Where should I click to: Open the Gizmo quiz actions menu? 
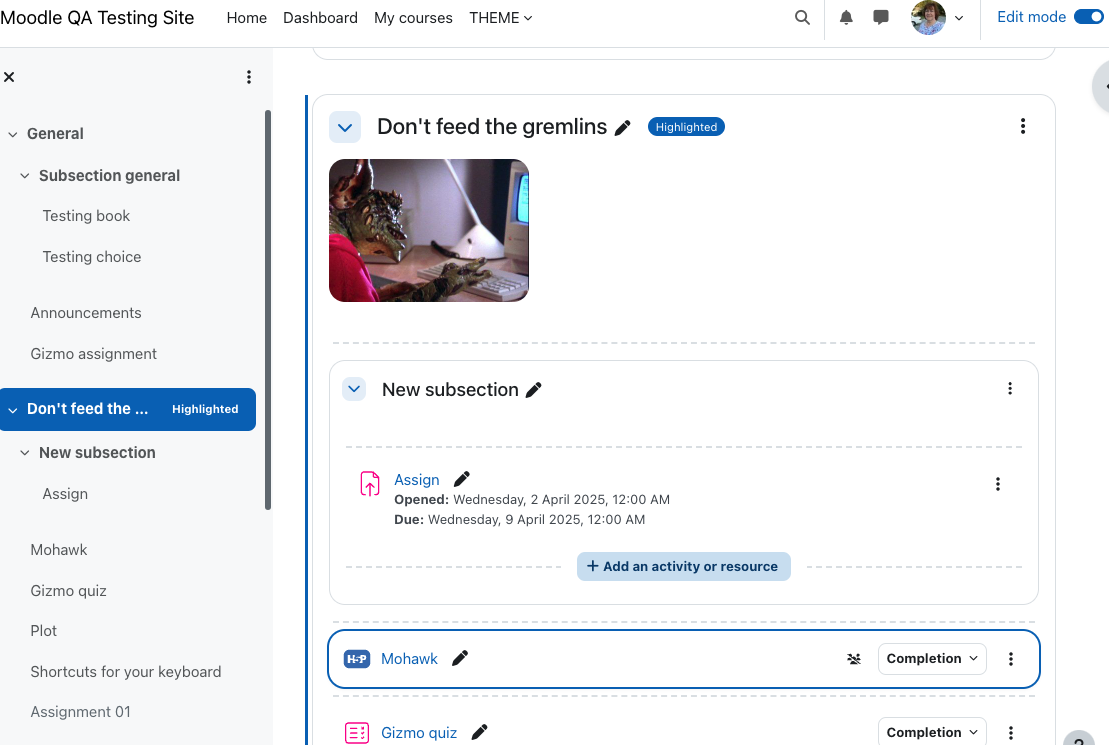pyautogui.click(x=1011, y=732)
